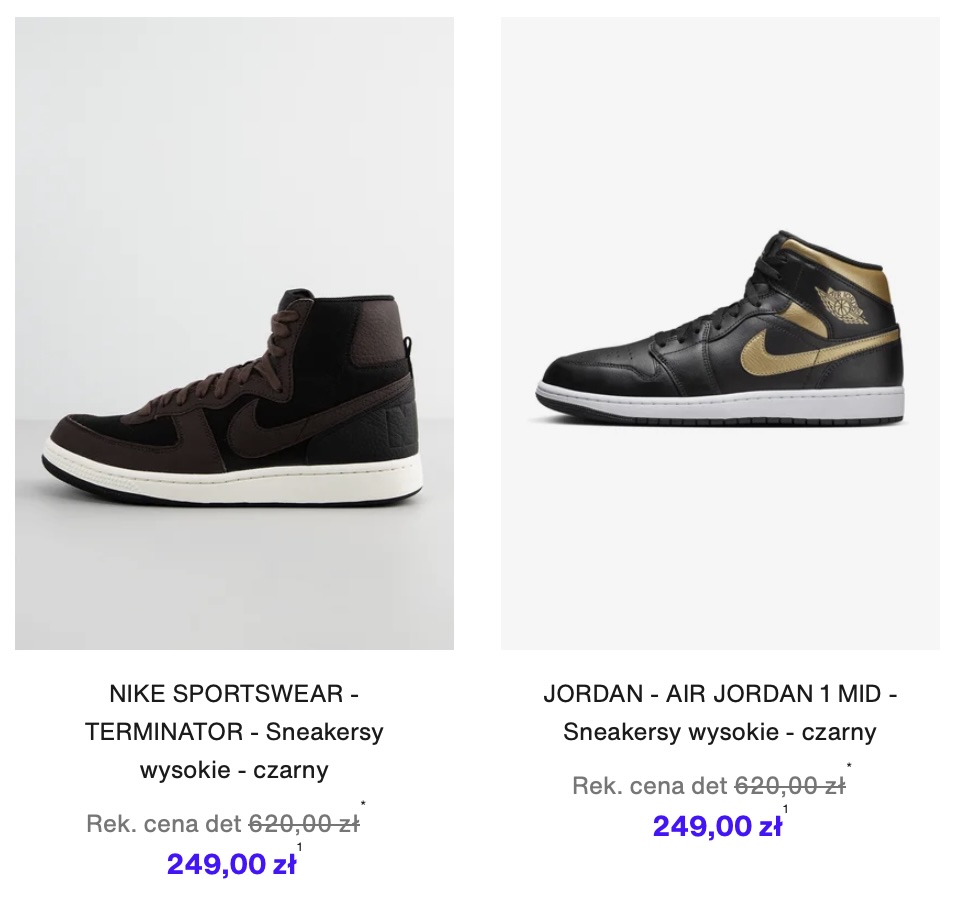Click "Rek. cena det" label under Air Jordan title
This screenshot has height=902, width=958.
pyautogui.click(x=650, y=786)
